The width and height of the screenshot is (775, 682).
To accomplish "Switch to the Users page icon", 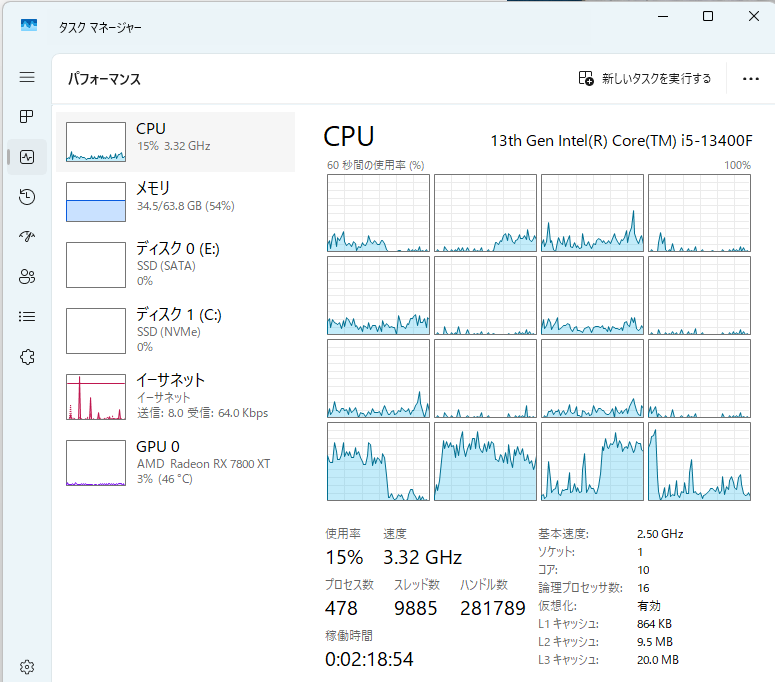I will pos(27,277).
